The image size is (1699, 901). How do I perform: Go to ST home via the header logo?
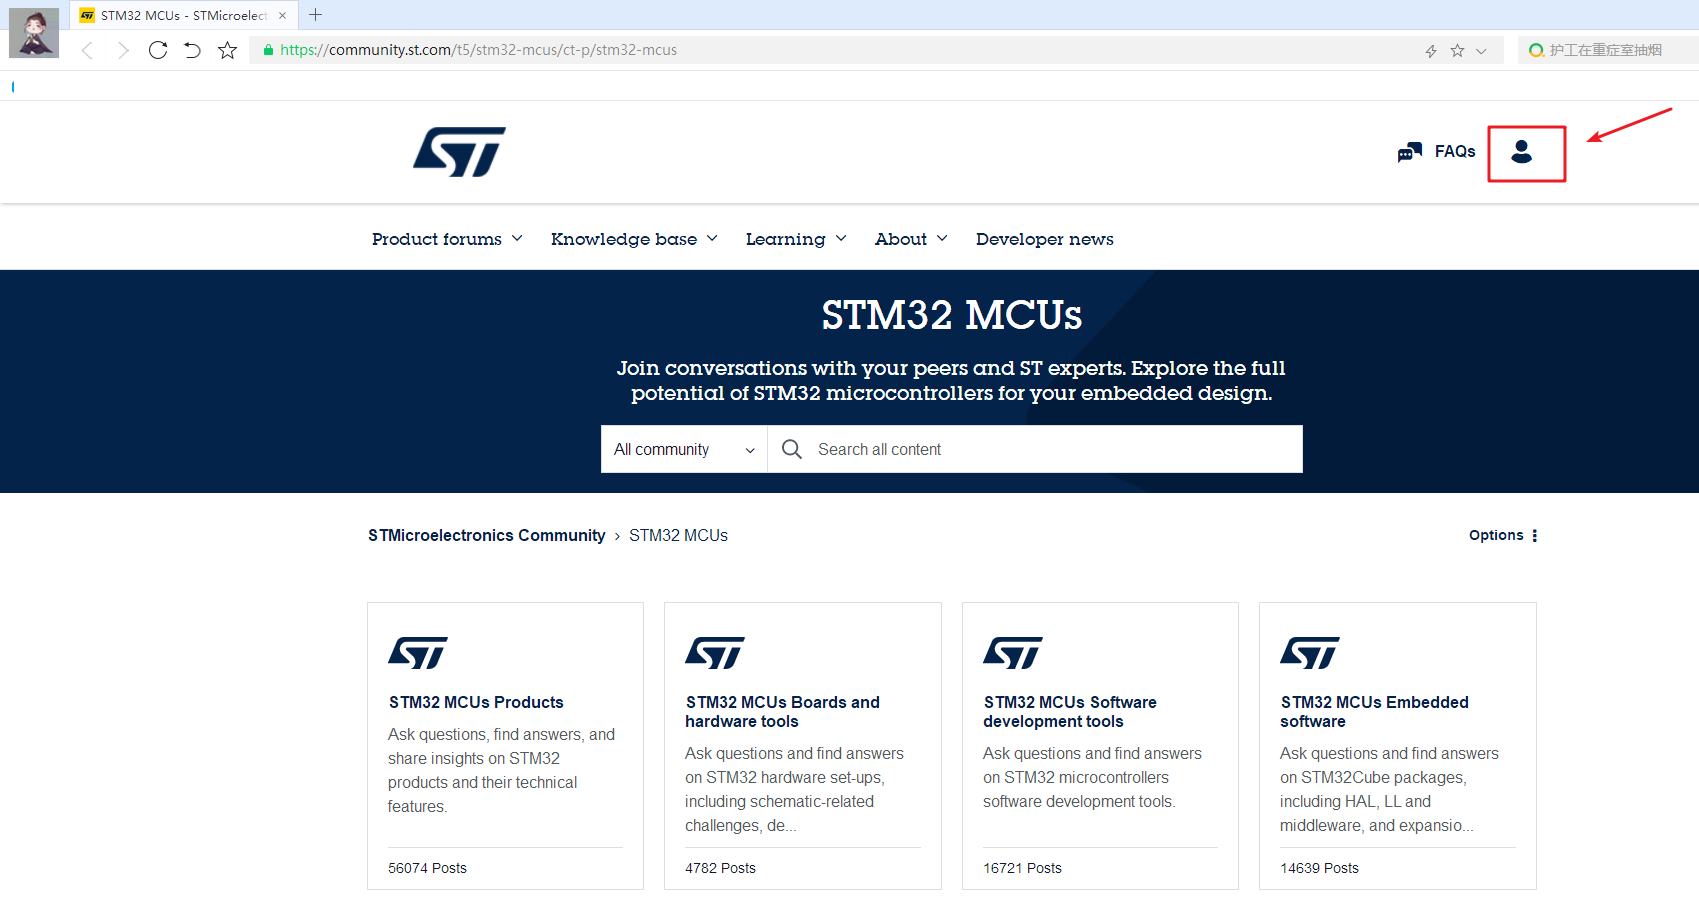(x=459, y=152)
